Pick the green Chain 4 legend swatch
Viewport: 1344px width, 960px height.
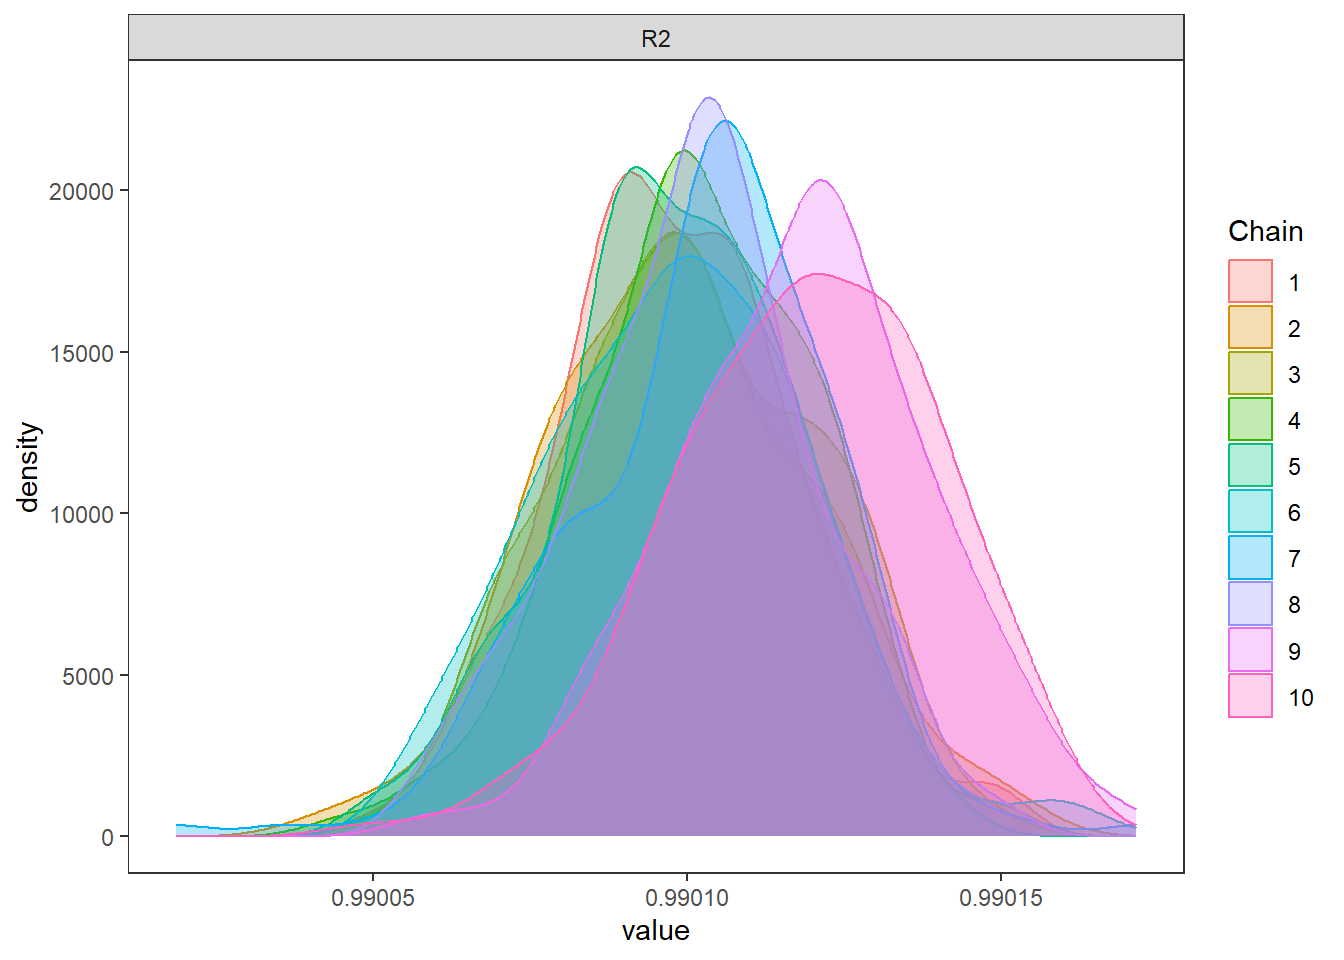pos(1250,419)
